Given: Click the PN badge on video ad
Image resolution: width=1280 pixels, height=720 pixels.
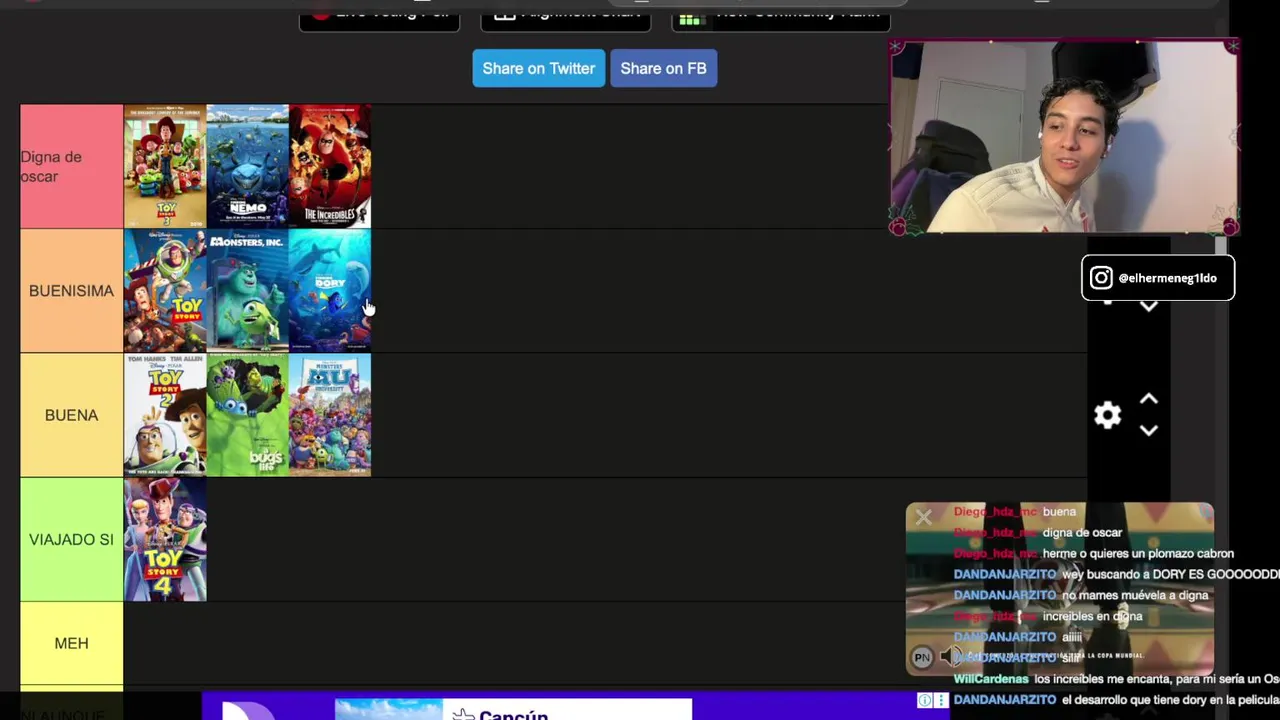Looking at the screenshot, I should [x=922, y=657].
